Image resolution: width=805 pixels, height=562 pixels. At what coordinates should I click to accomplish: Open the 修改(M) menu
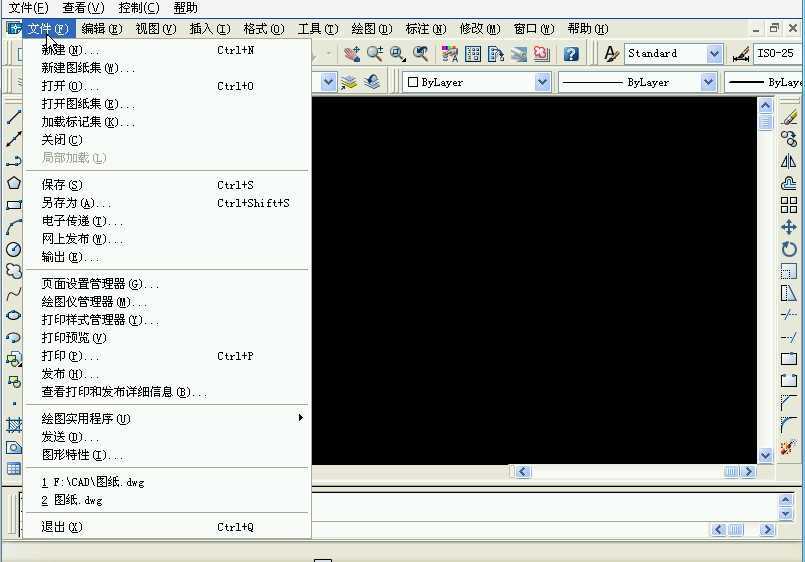[x=480, y=29]
